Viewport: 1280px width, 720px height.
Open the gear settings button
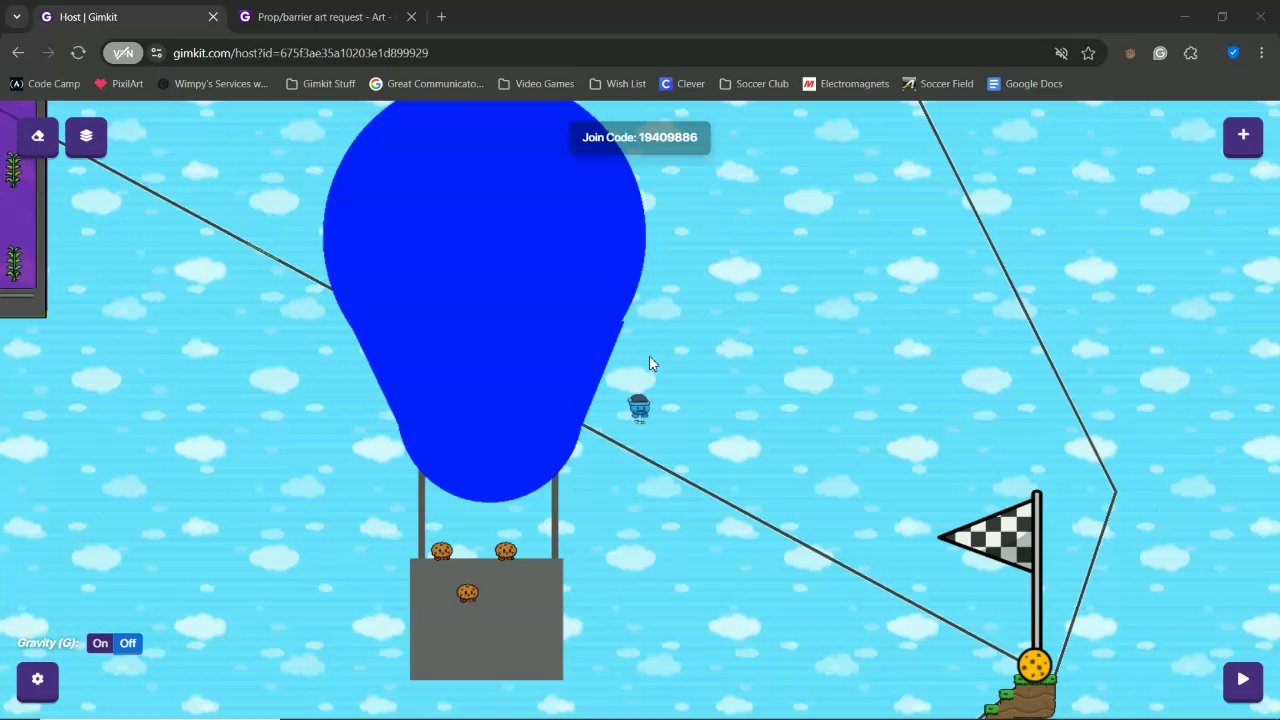pyautogui.click(x=38, y=680)
